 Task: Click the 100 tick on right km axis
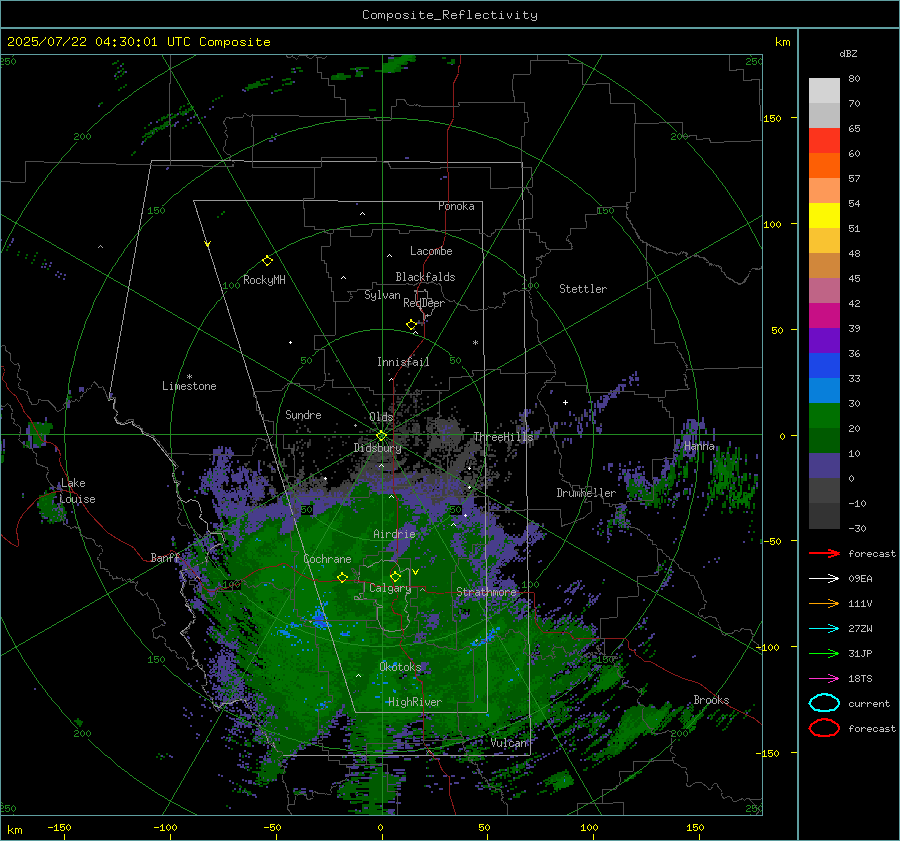pyautogui.click(x=772, y=224)
